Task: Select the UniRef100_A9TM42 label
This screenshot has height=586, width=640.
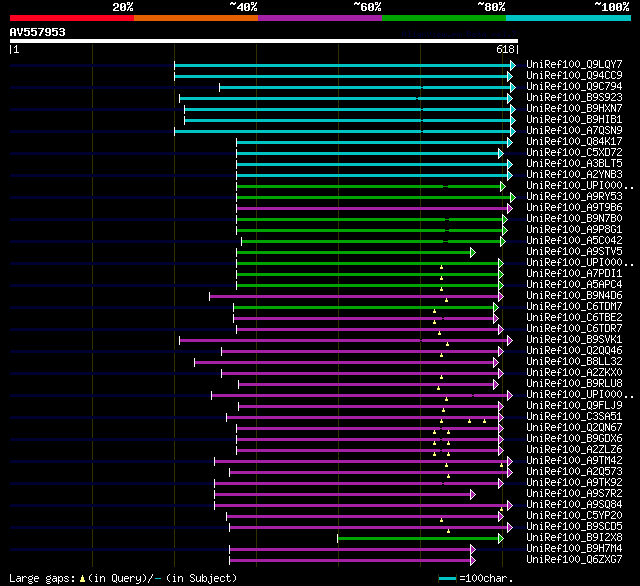Action: click(x=574, y=461)
